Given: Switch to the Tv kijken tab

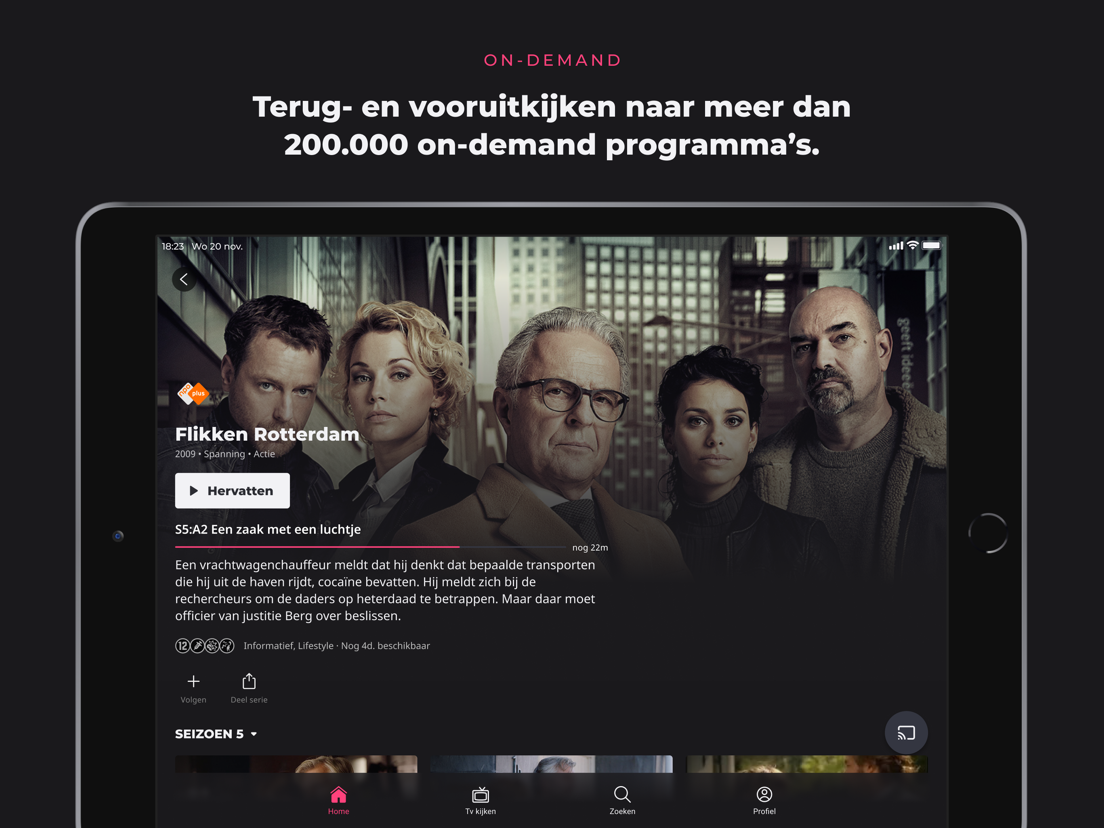Looking at the screenshot, I should (x=480, y=801).
